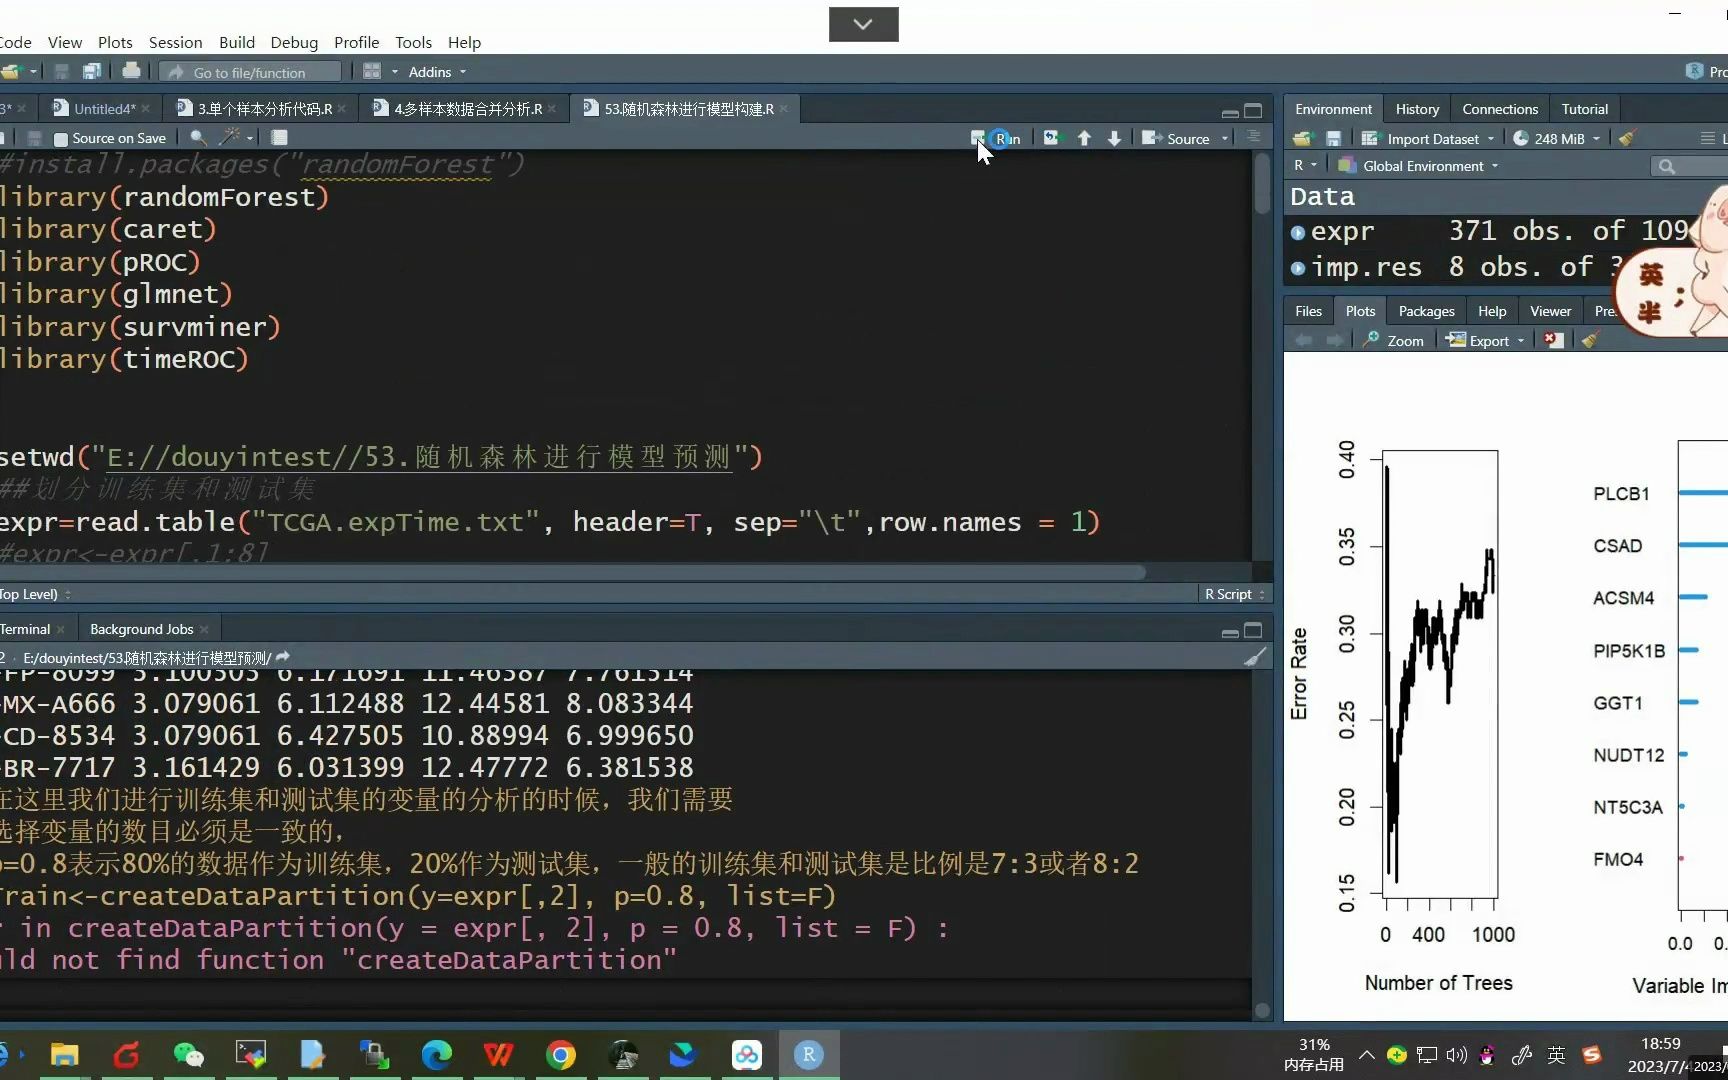
Task: Show the document outline icon
Action: (x=1253, y=137)
